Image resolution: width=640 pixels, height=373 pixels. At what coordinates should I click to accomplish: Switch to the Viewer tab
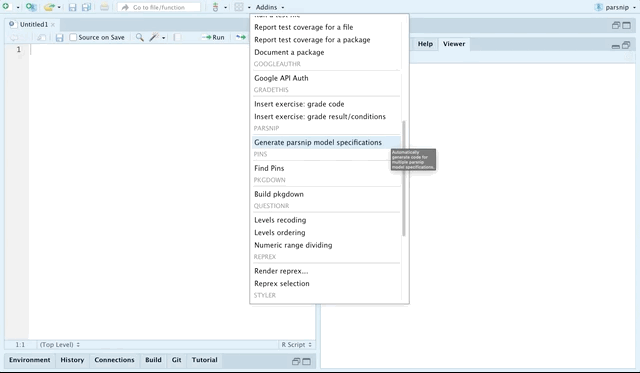[454, 44]
